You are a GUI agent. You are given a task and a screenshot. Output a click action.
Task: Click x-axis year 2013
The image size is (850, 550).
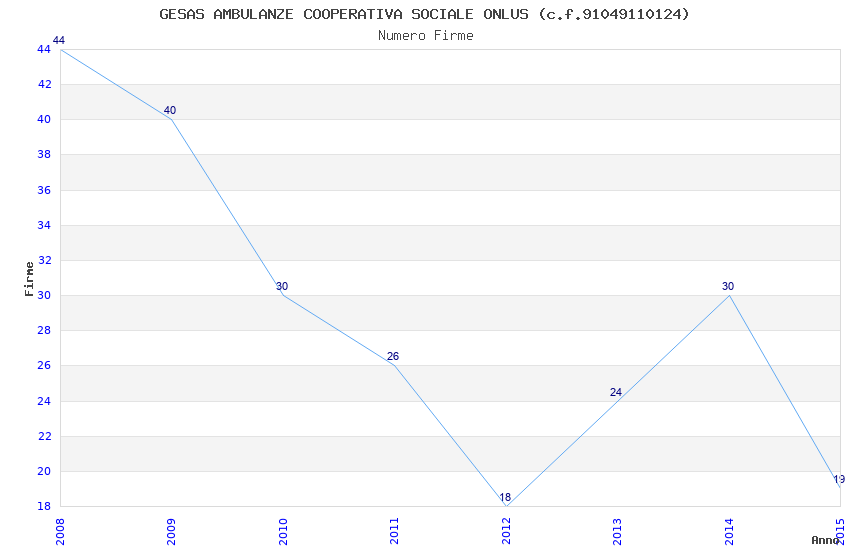pos(617,532)
